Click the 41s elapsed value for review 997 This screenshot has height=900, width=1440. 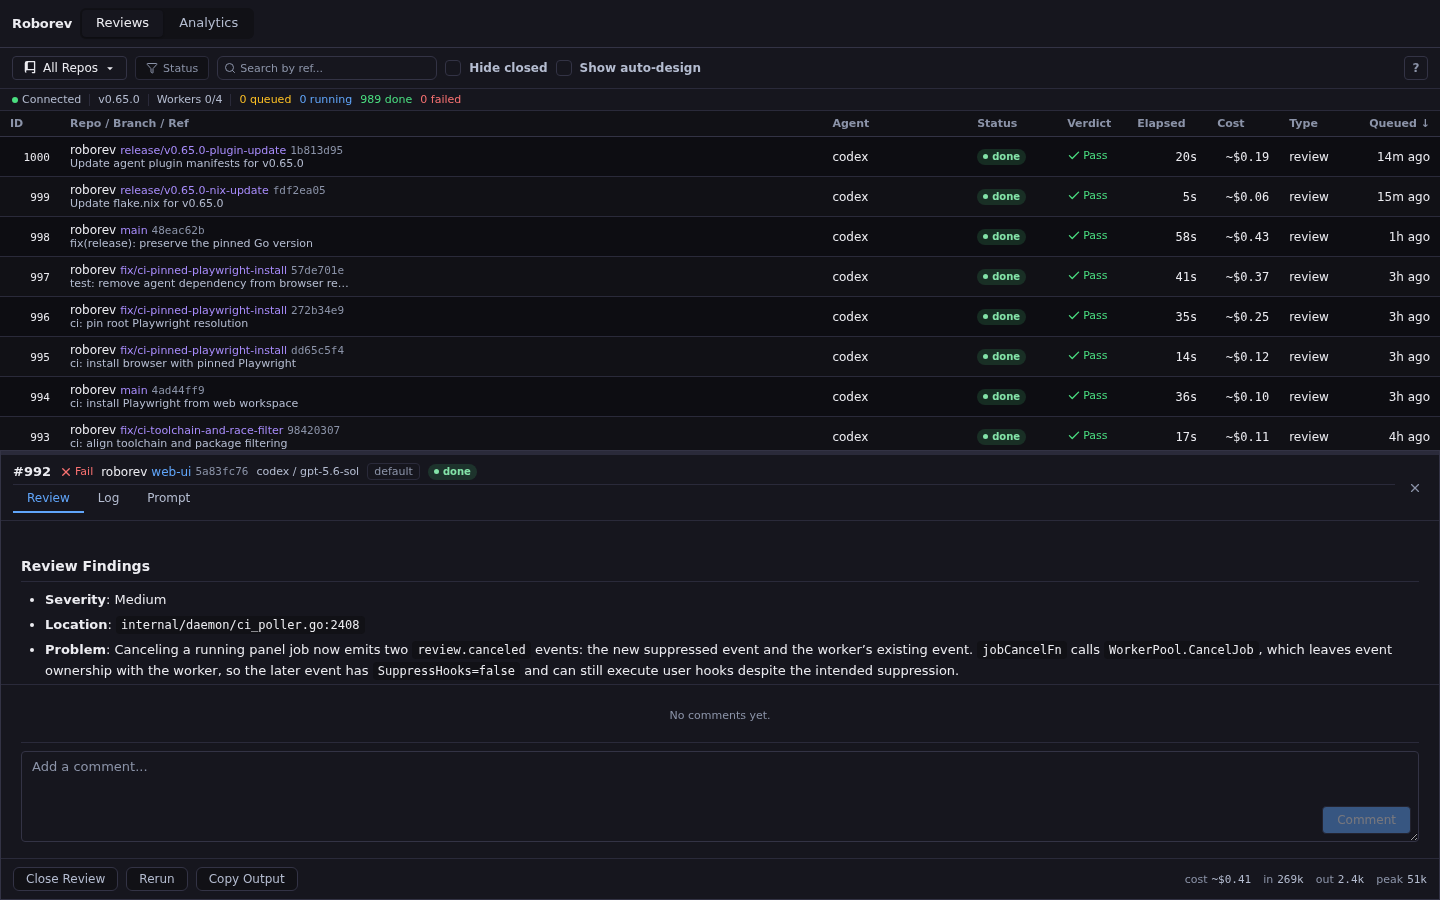1186,277
